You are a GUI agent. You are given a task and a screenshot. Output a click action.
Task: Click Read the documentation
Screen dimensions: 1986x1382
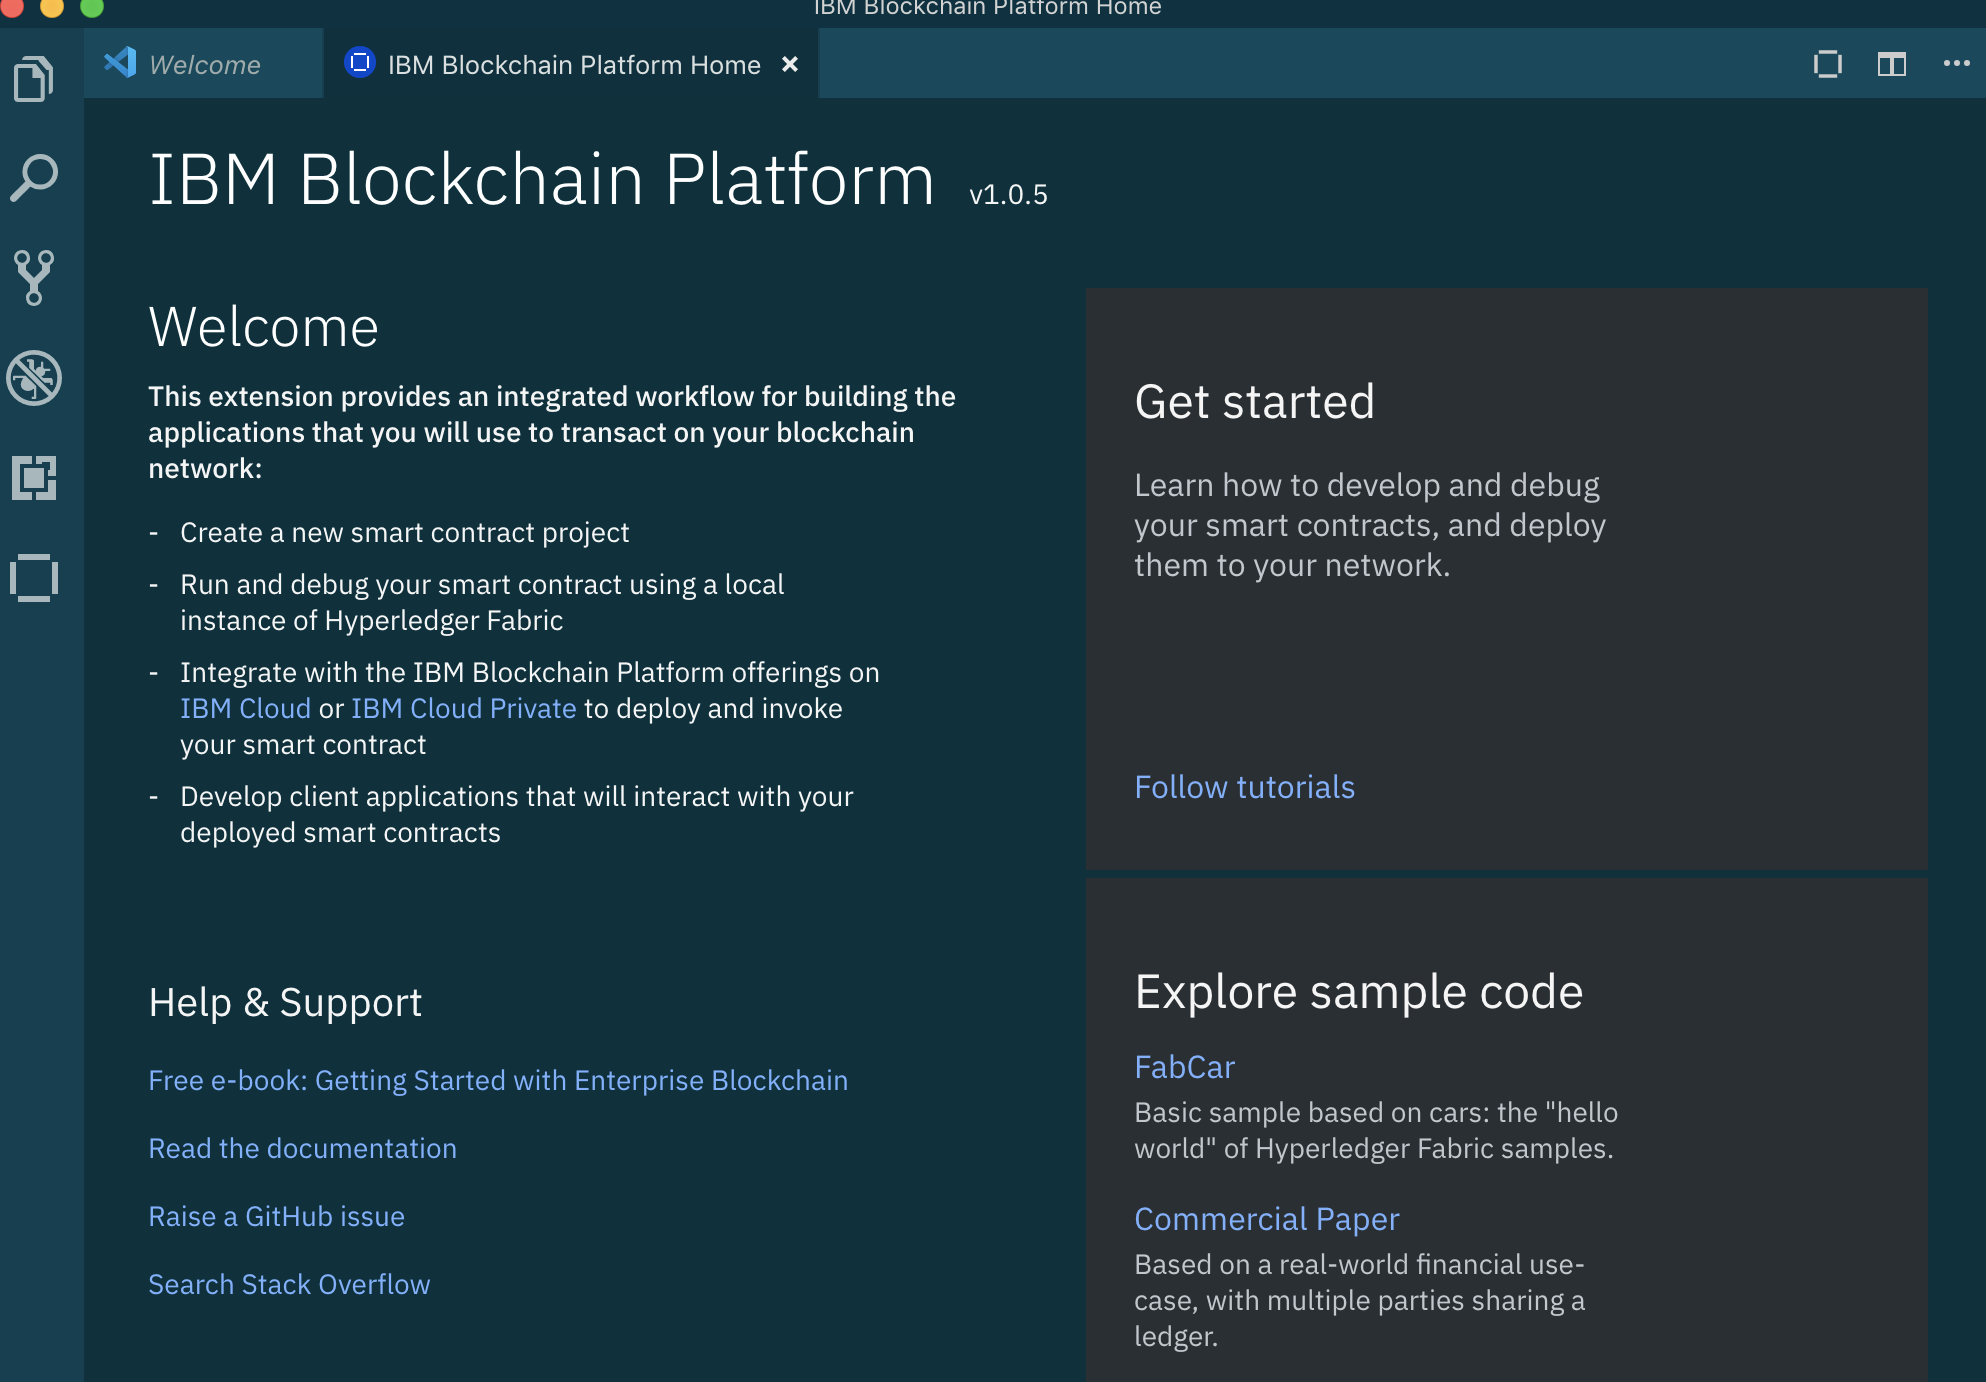(302, 1149)
